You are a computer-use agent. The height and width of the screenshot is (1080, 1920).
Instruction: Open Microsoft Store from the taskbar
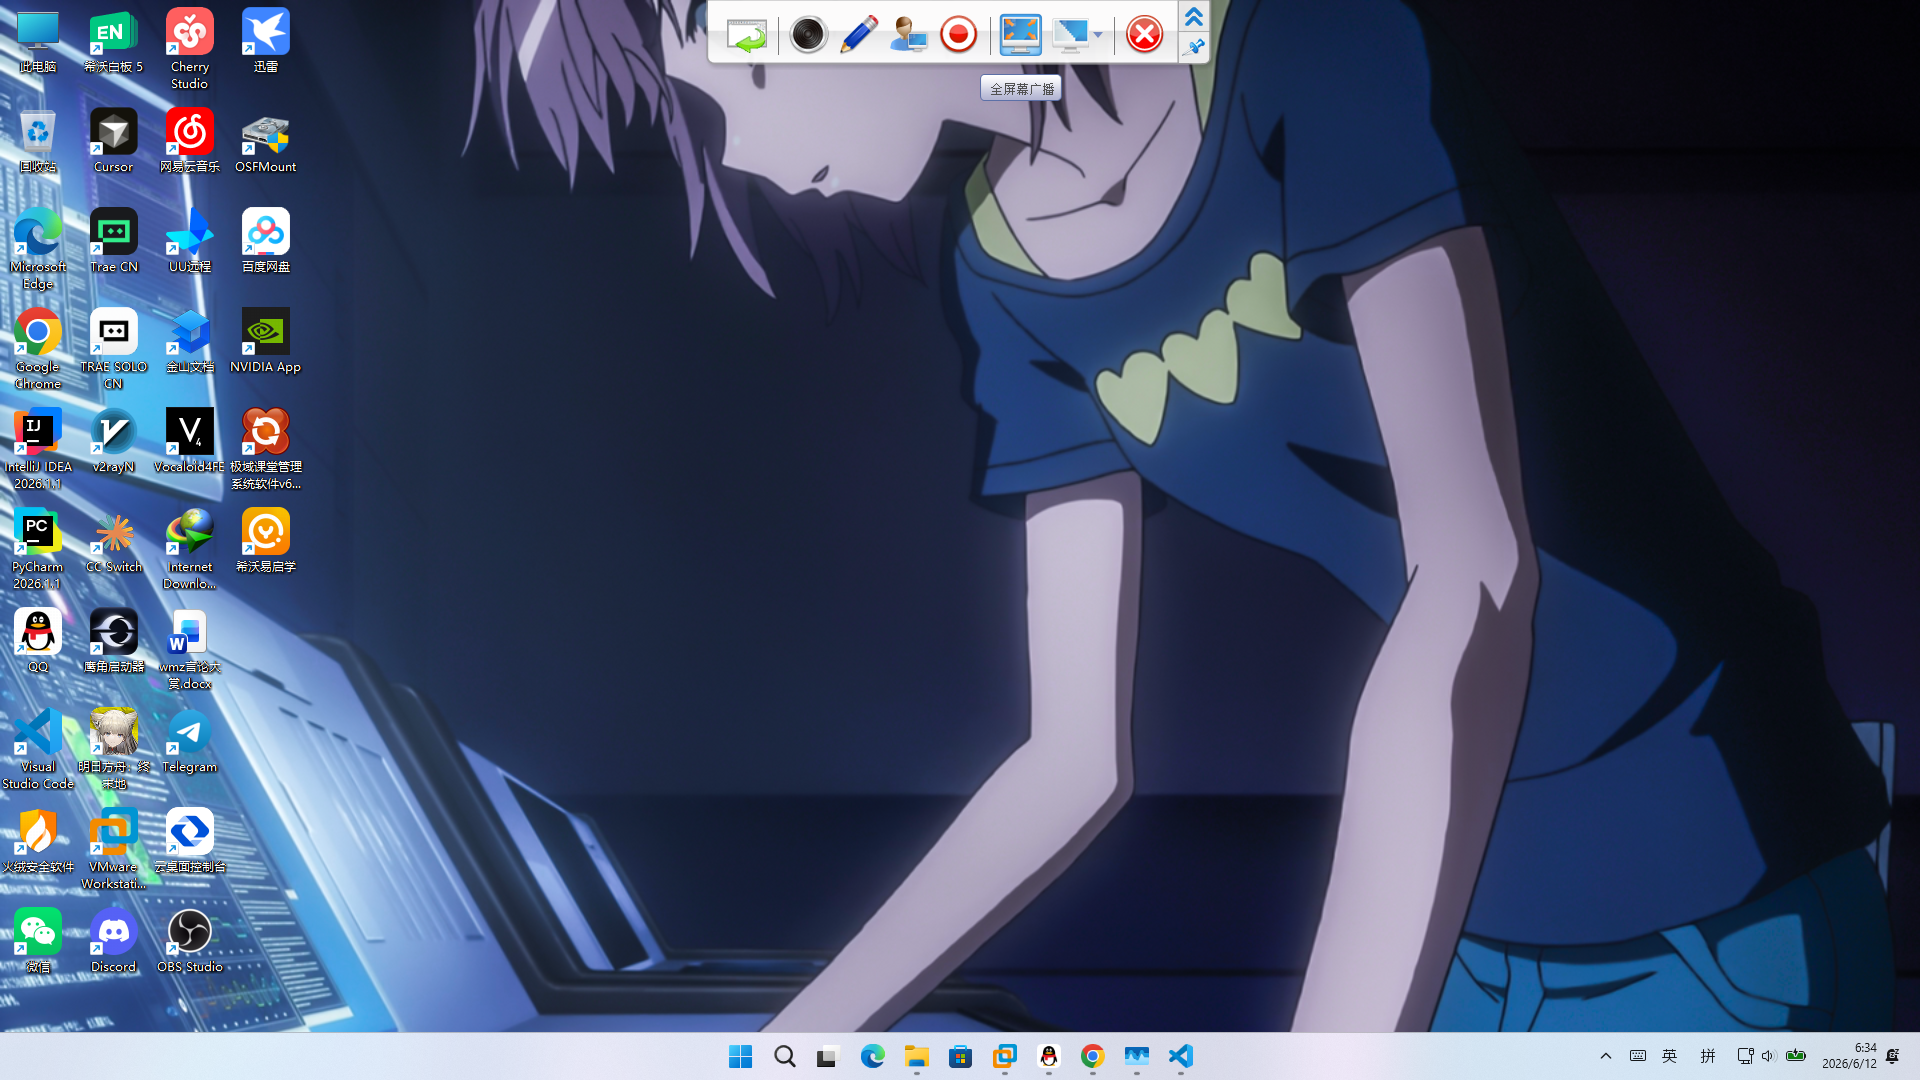coord(960,1056)
